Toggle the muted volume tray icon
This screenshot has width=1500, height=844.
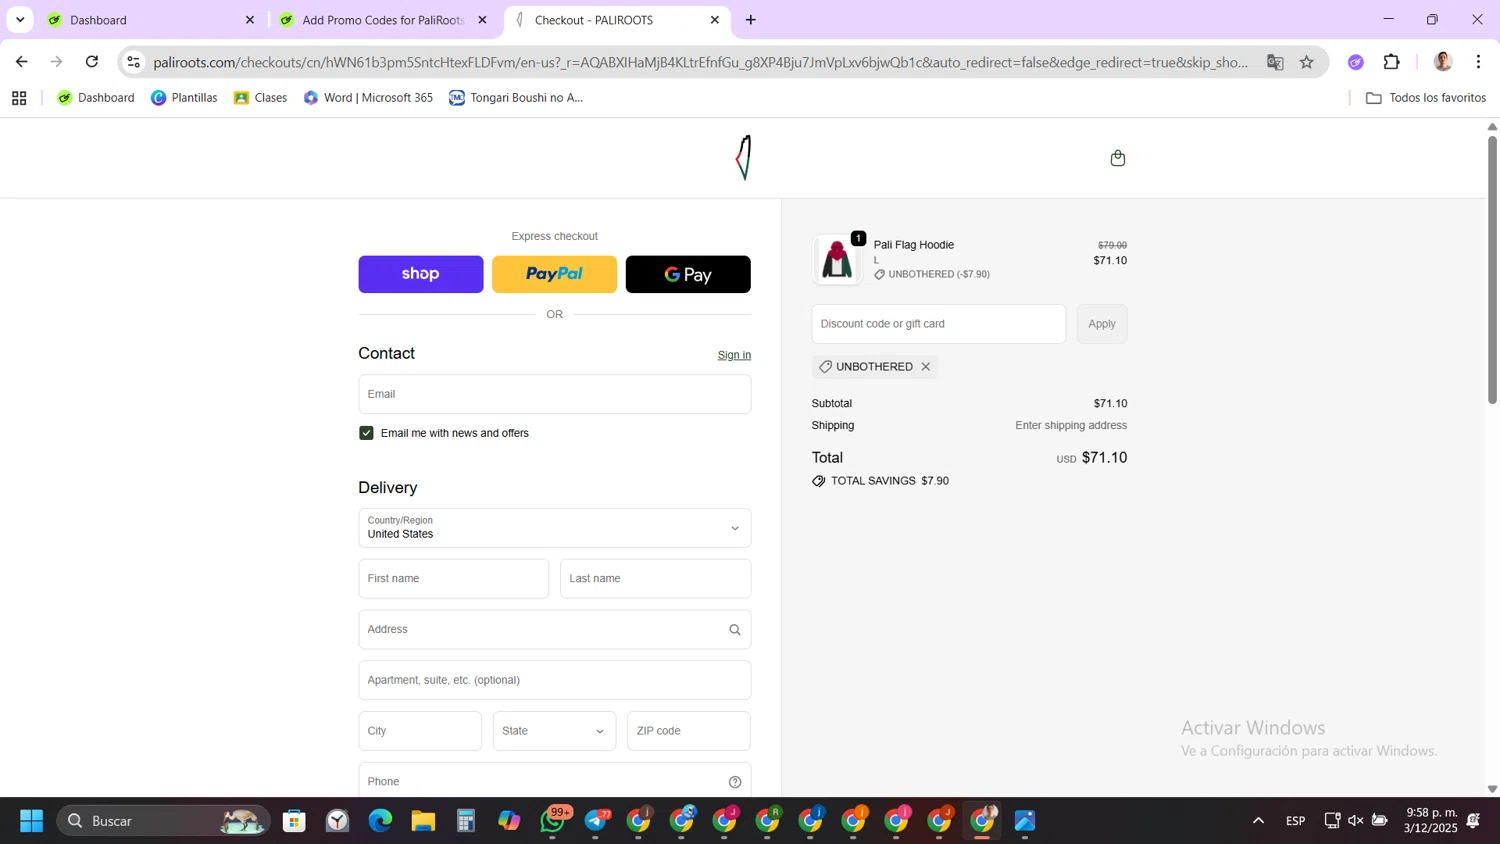tap(1356, 821)
